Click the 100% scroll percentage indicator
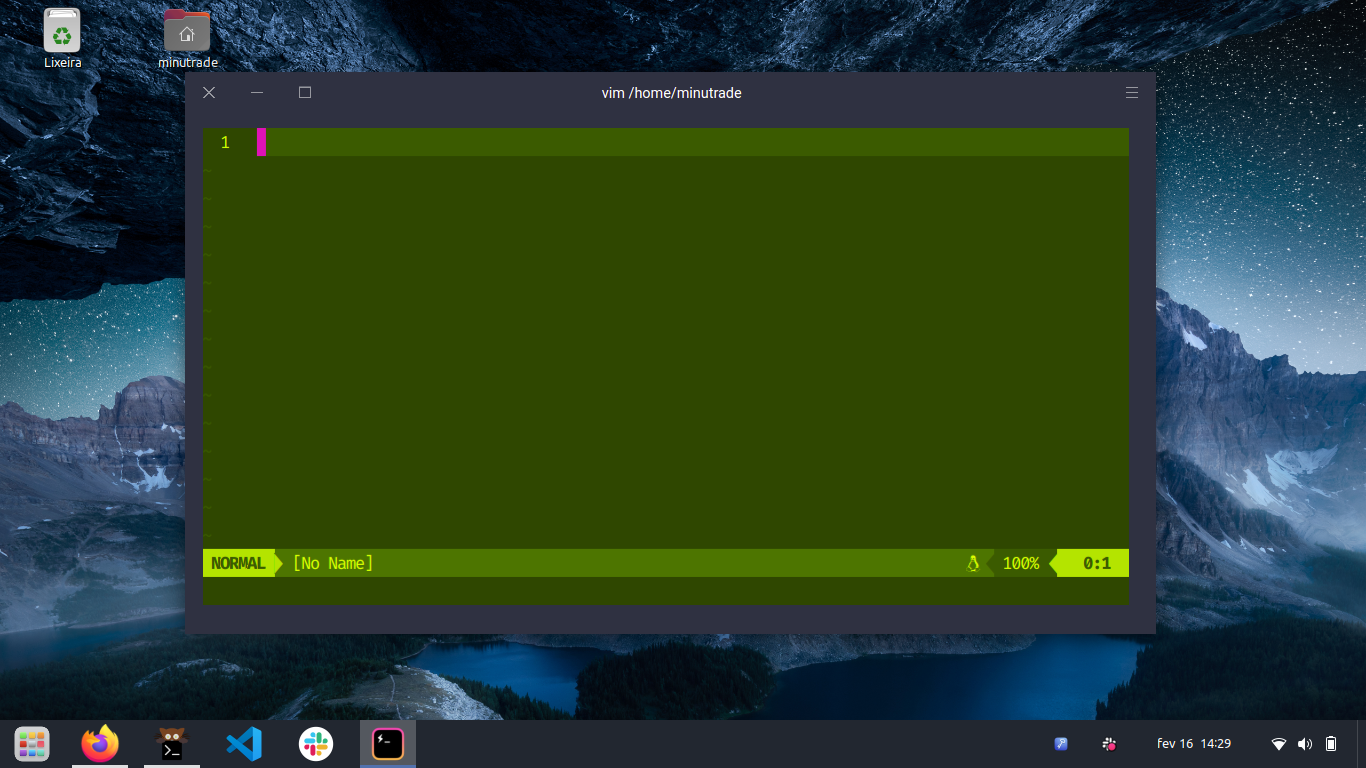The image size is (1366, 768). coord(1019,563)
